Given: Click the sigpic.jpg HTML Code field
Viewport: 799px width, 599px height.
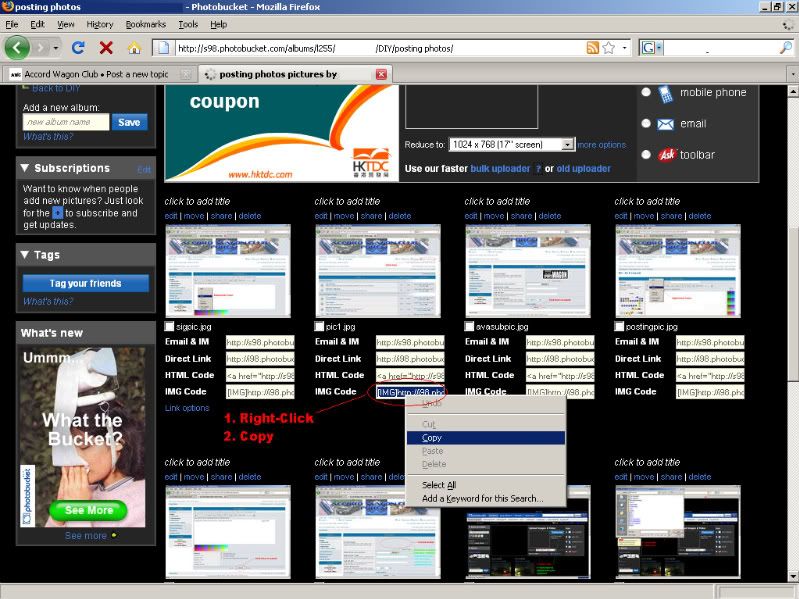Looking at the screenshot, I should (x=260, y=375).
